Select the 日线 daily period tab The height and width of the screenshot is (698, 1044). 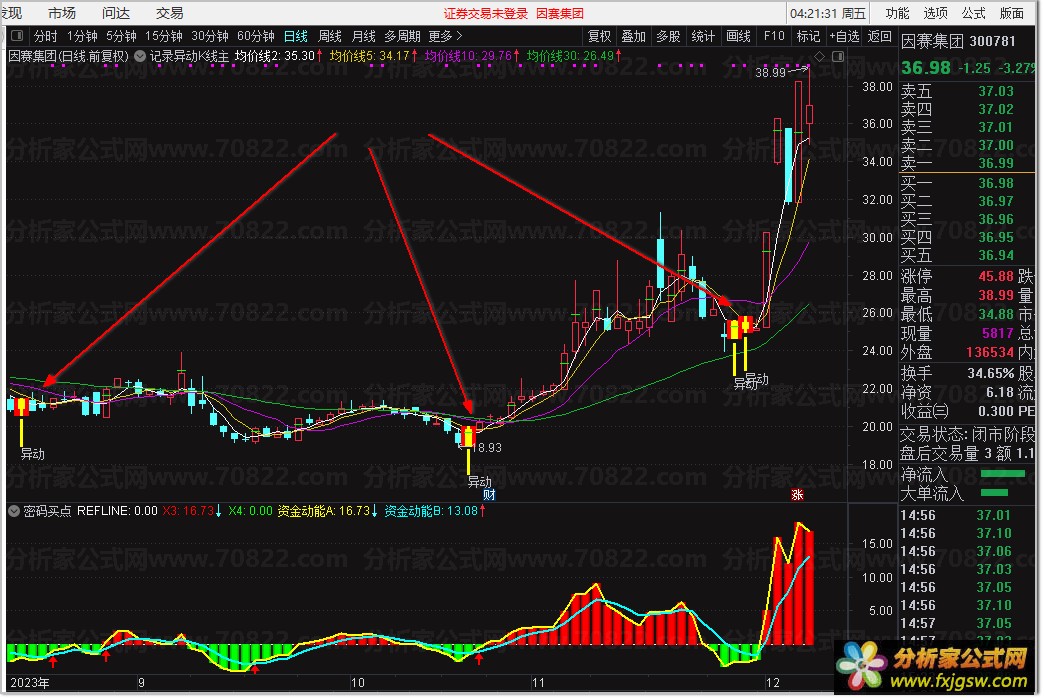coord(296,36)
